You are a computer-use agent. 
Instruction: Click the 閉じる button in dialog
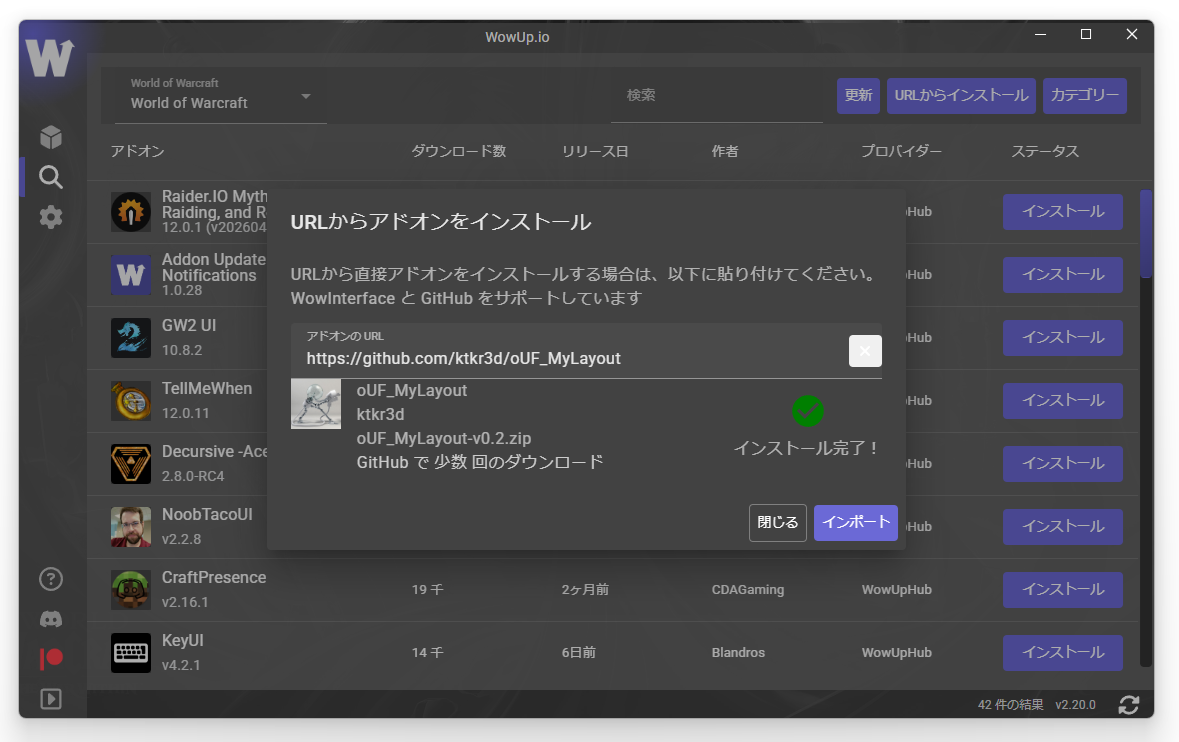(777, 523)
